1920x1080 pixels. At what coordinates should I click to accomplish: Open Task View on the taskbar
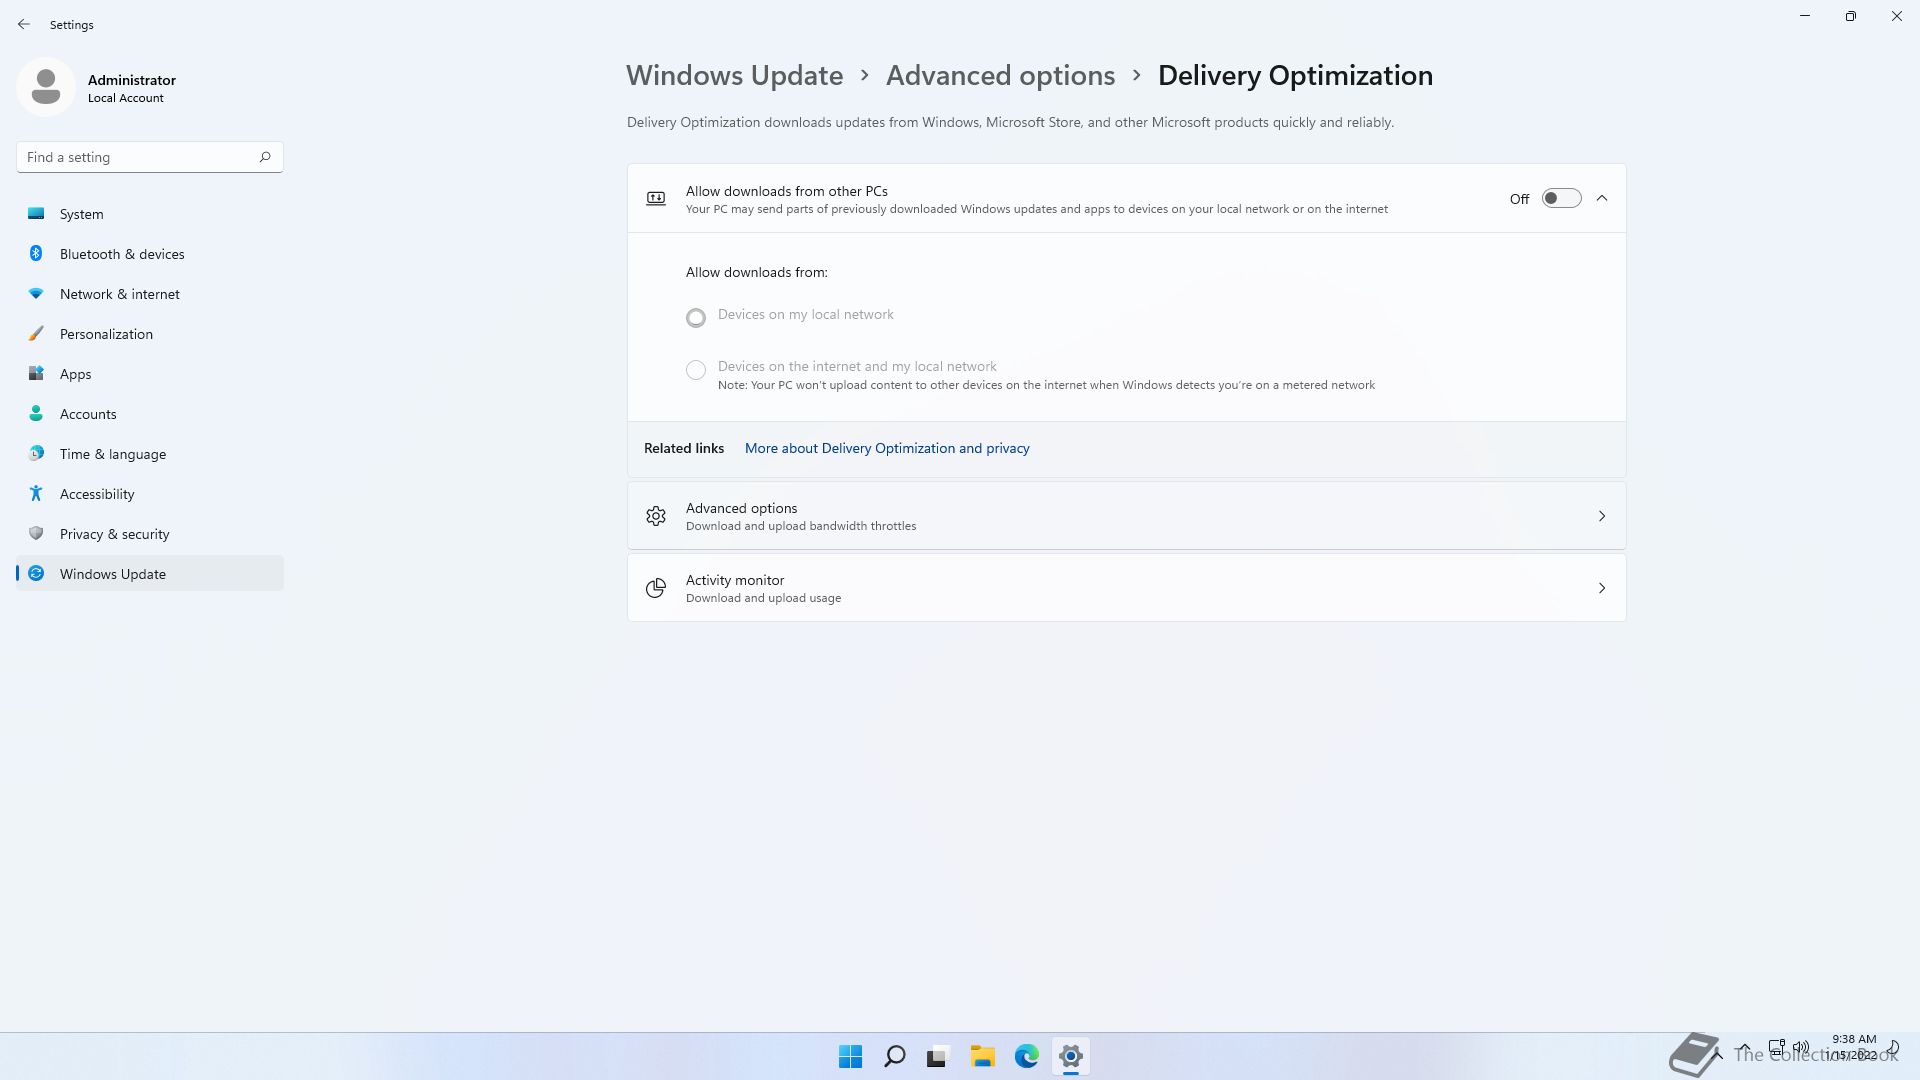coord(938,1056)
